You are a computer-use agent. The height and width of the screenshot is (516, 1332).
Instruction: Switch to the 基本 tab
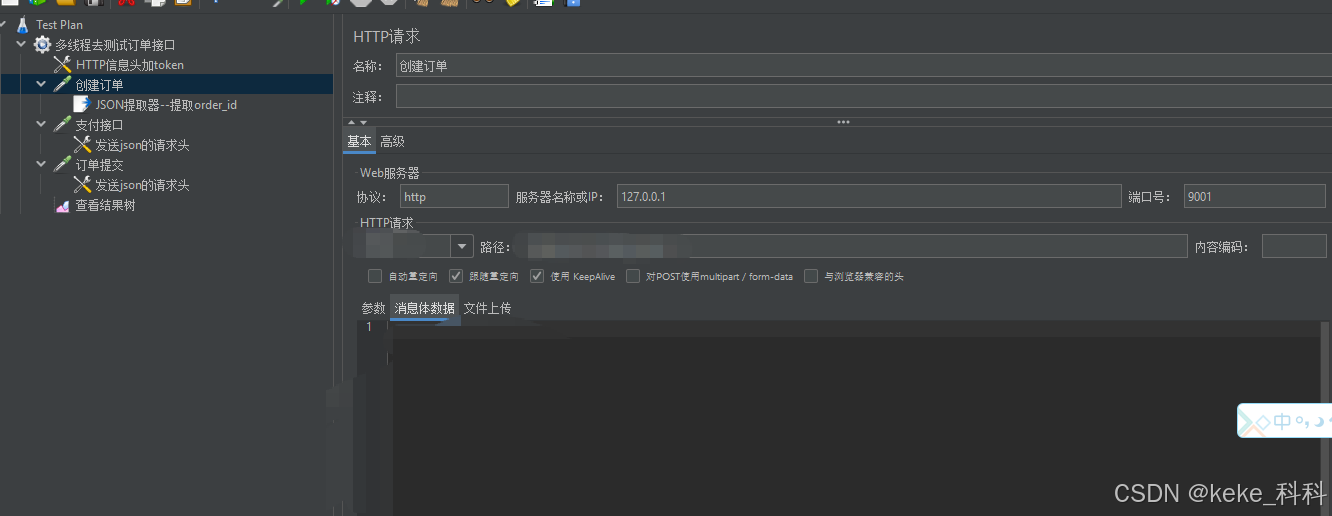click(359, 142)
